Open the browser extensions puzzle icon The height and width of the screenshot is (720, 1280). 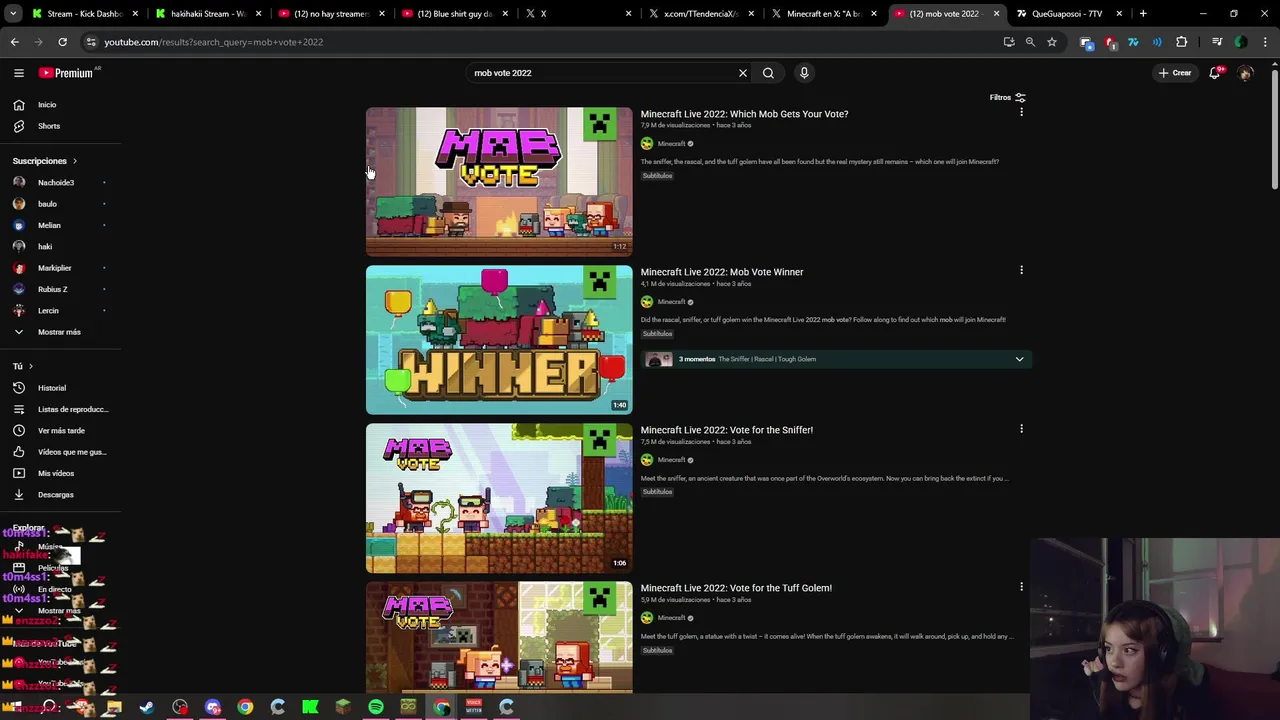pyautogui.click(x=1181, y=42)
